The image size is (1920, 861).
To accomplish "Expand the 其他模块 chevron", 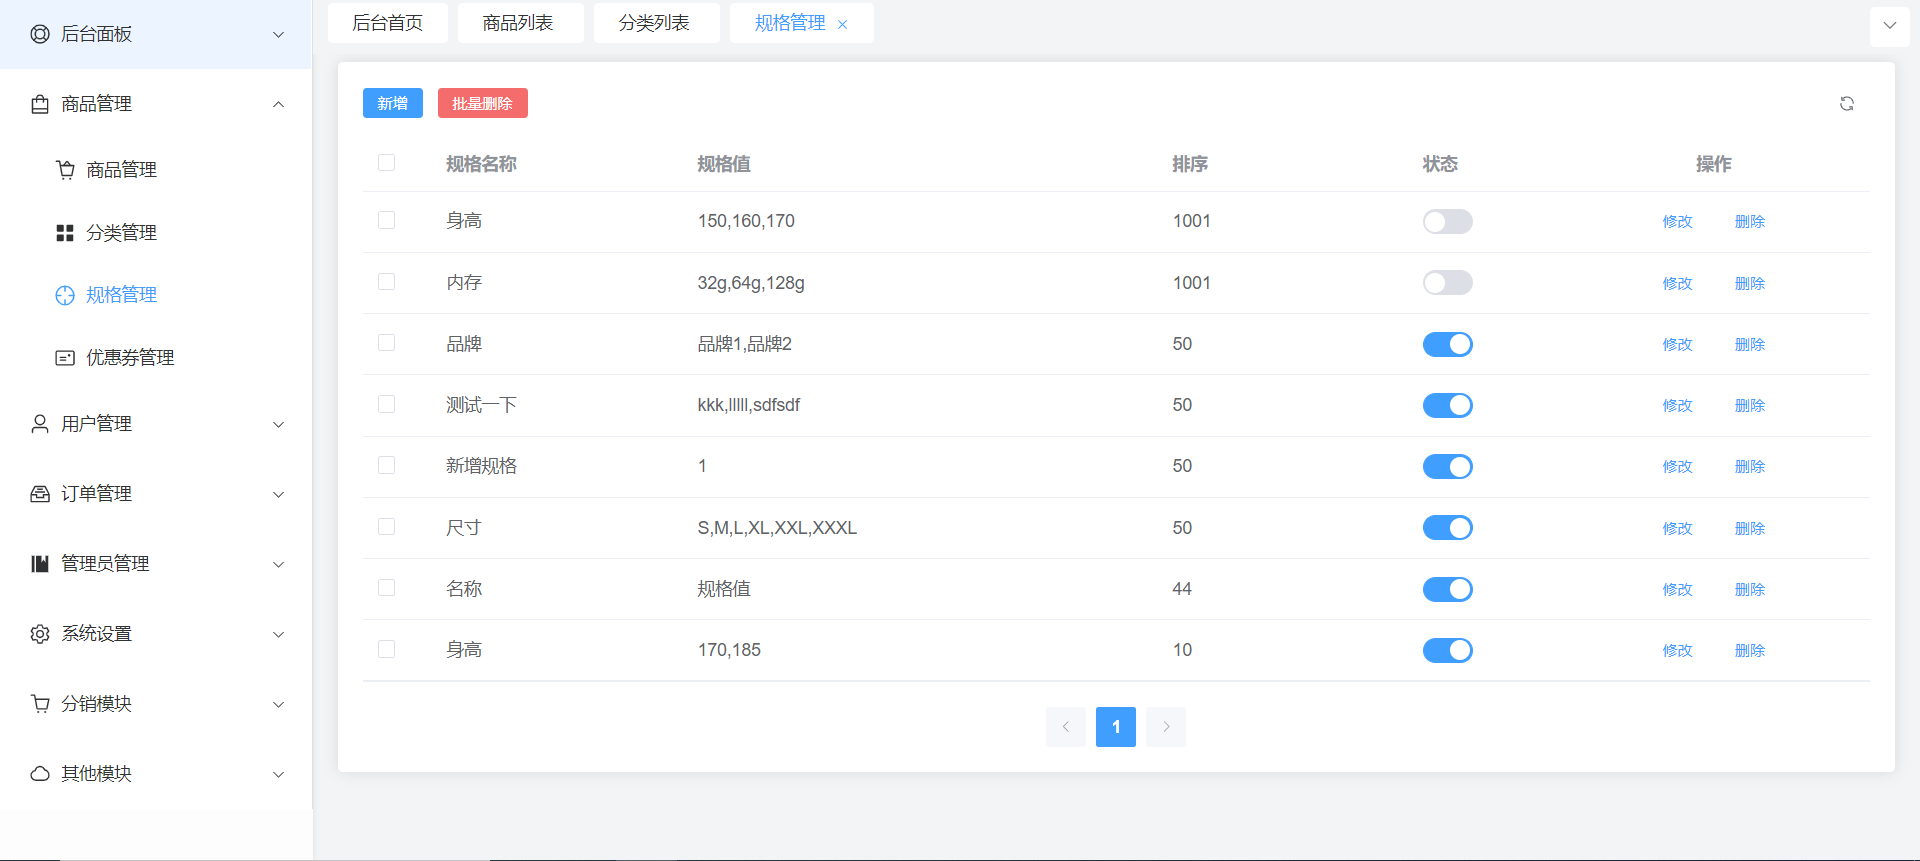I will [279, 775].
